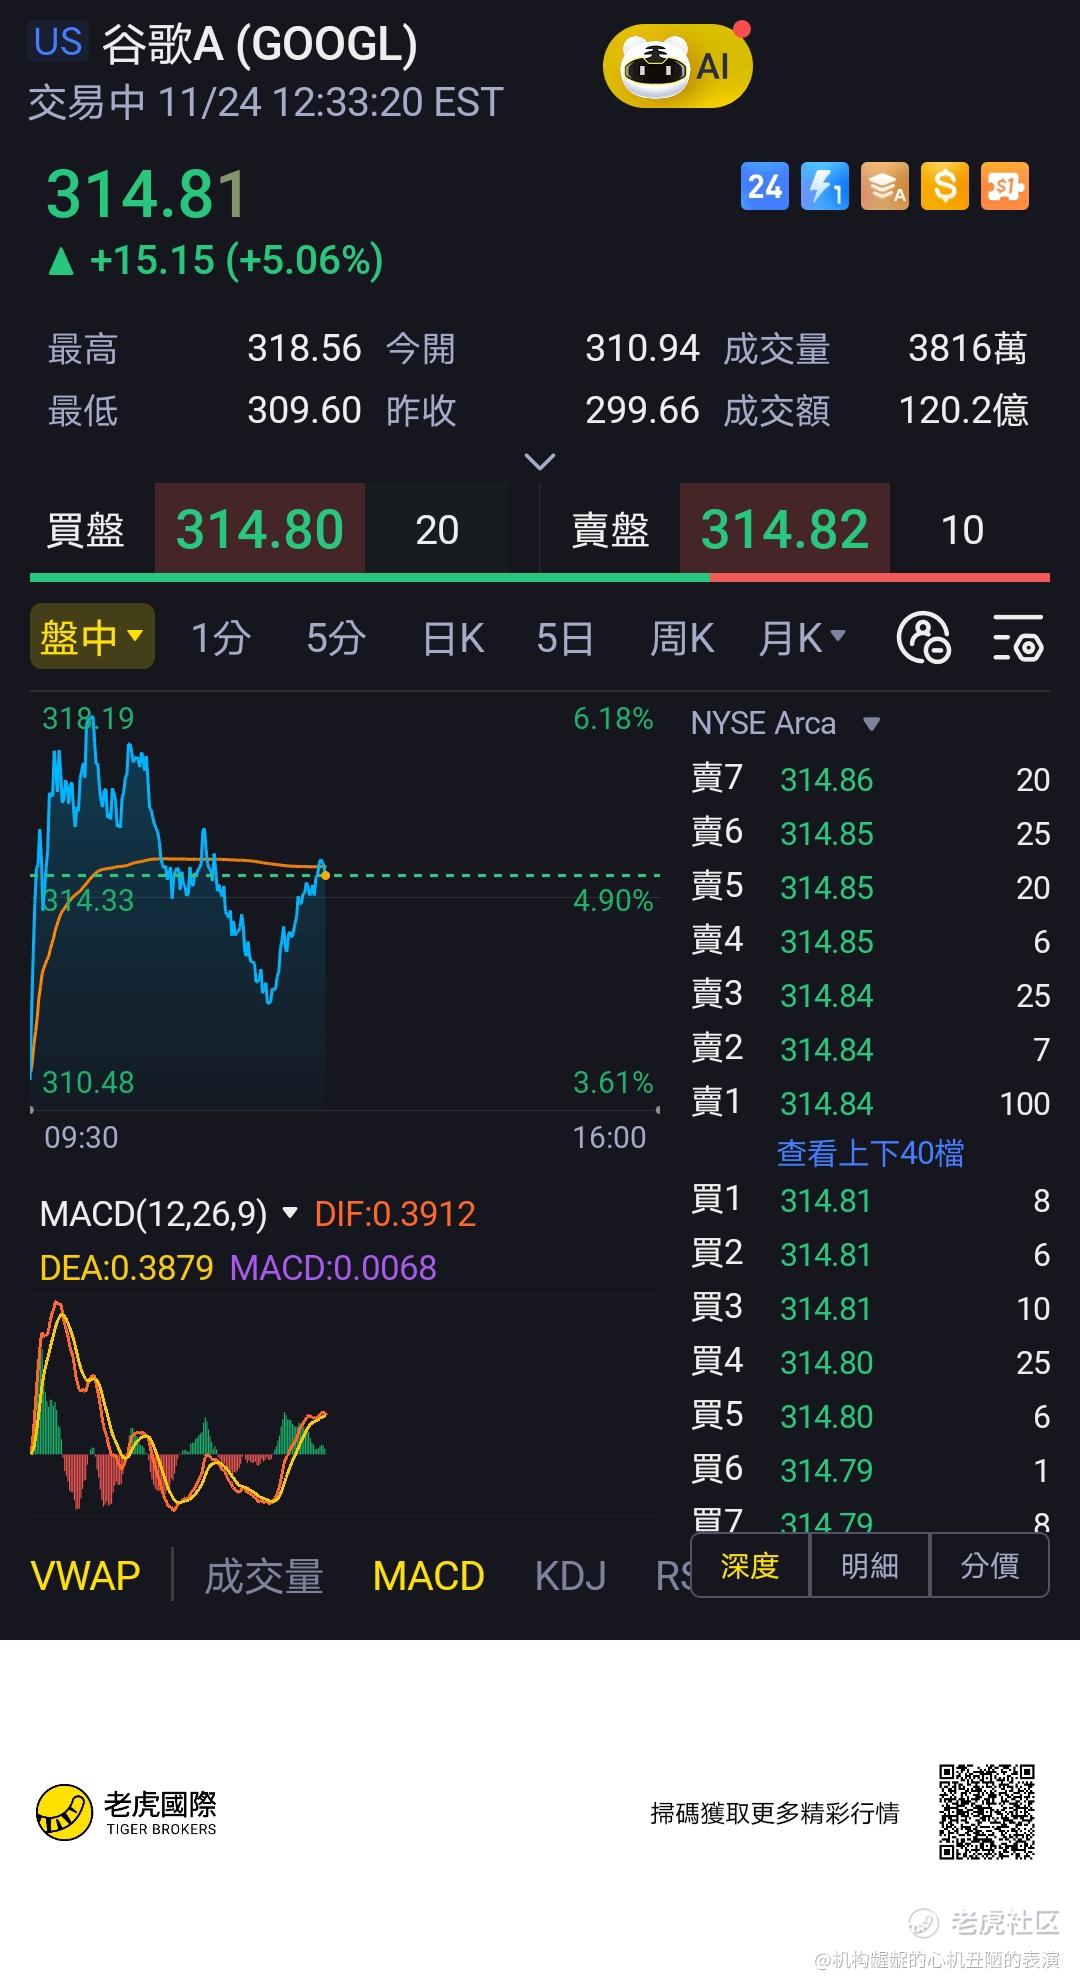Switch to the 1分 chart tab

pyautogui.click(x=220, y=638)
